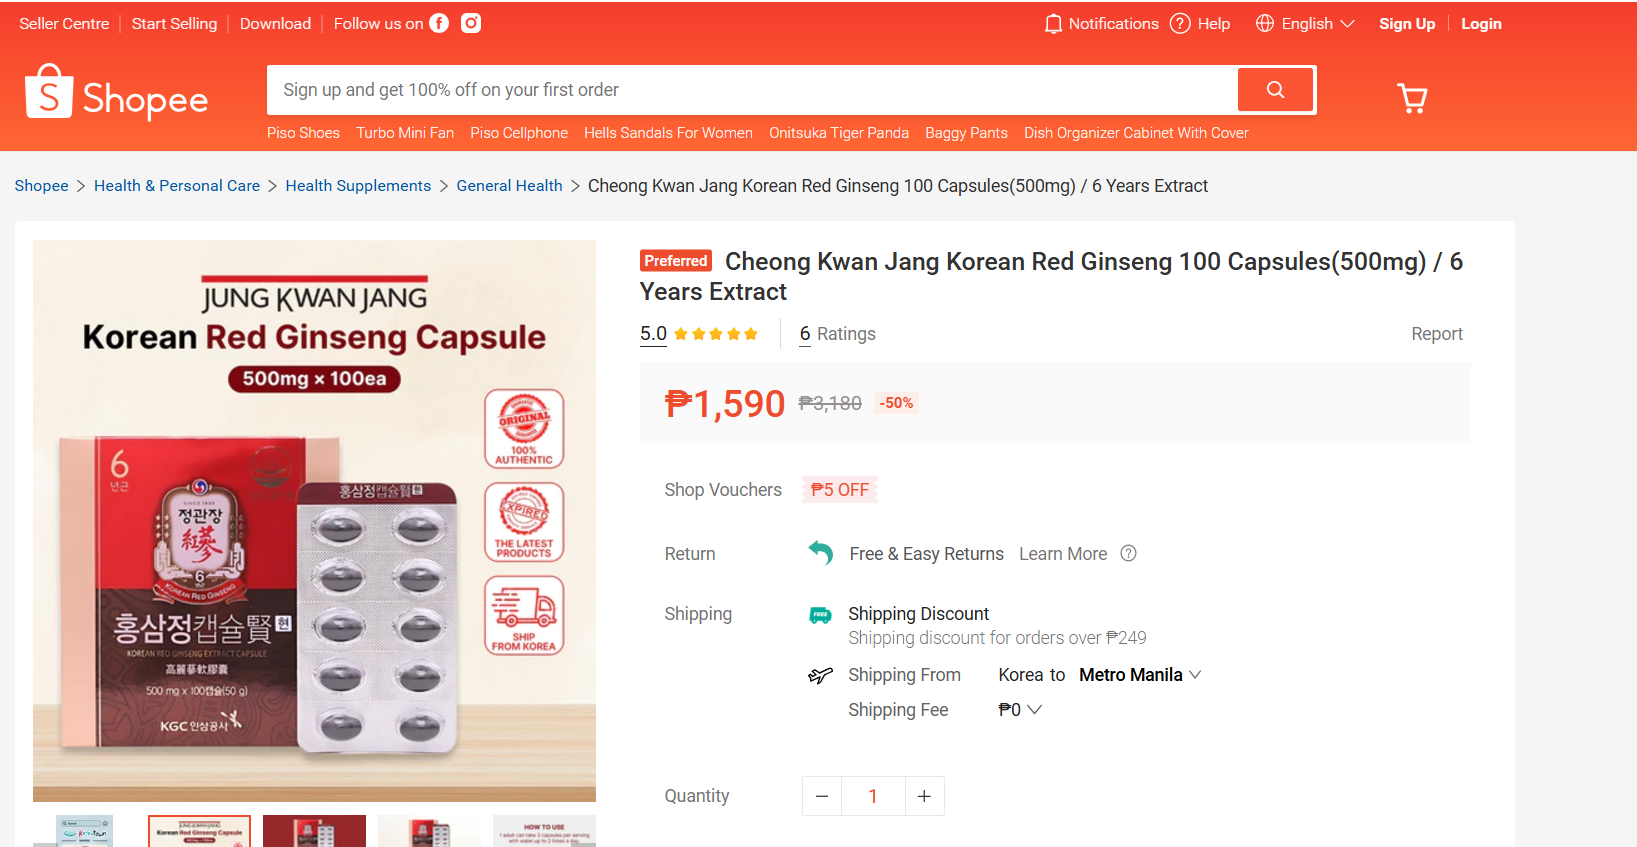Image resolution: width=1637 pixels, height=847 pixels.
Task: Search suggestion Piso Cellphone
Action: [519, 133]
